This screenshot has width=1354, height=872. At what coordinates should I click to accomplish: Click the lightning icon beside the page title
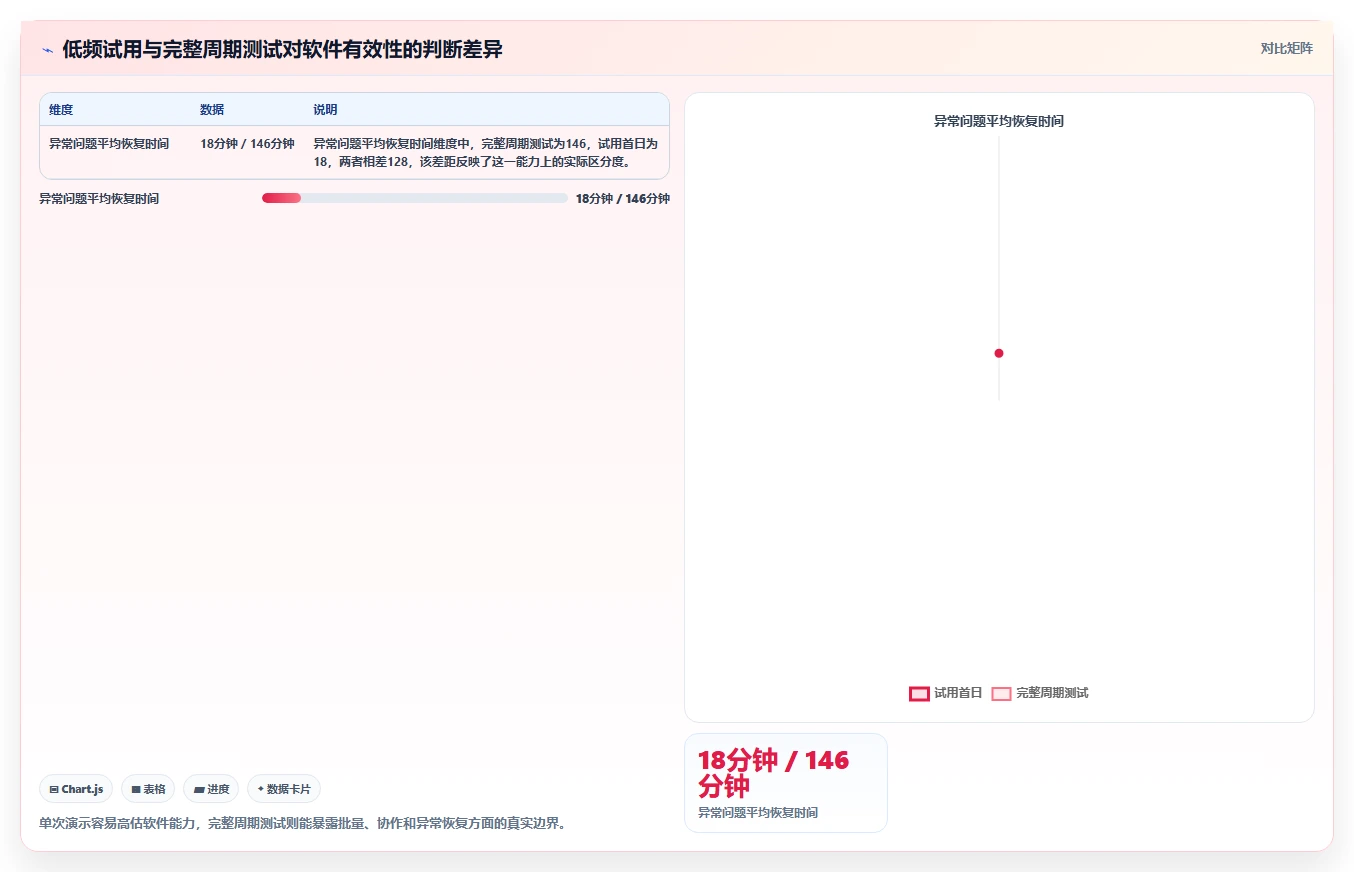click(x=47, y=50)
